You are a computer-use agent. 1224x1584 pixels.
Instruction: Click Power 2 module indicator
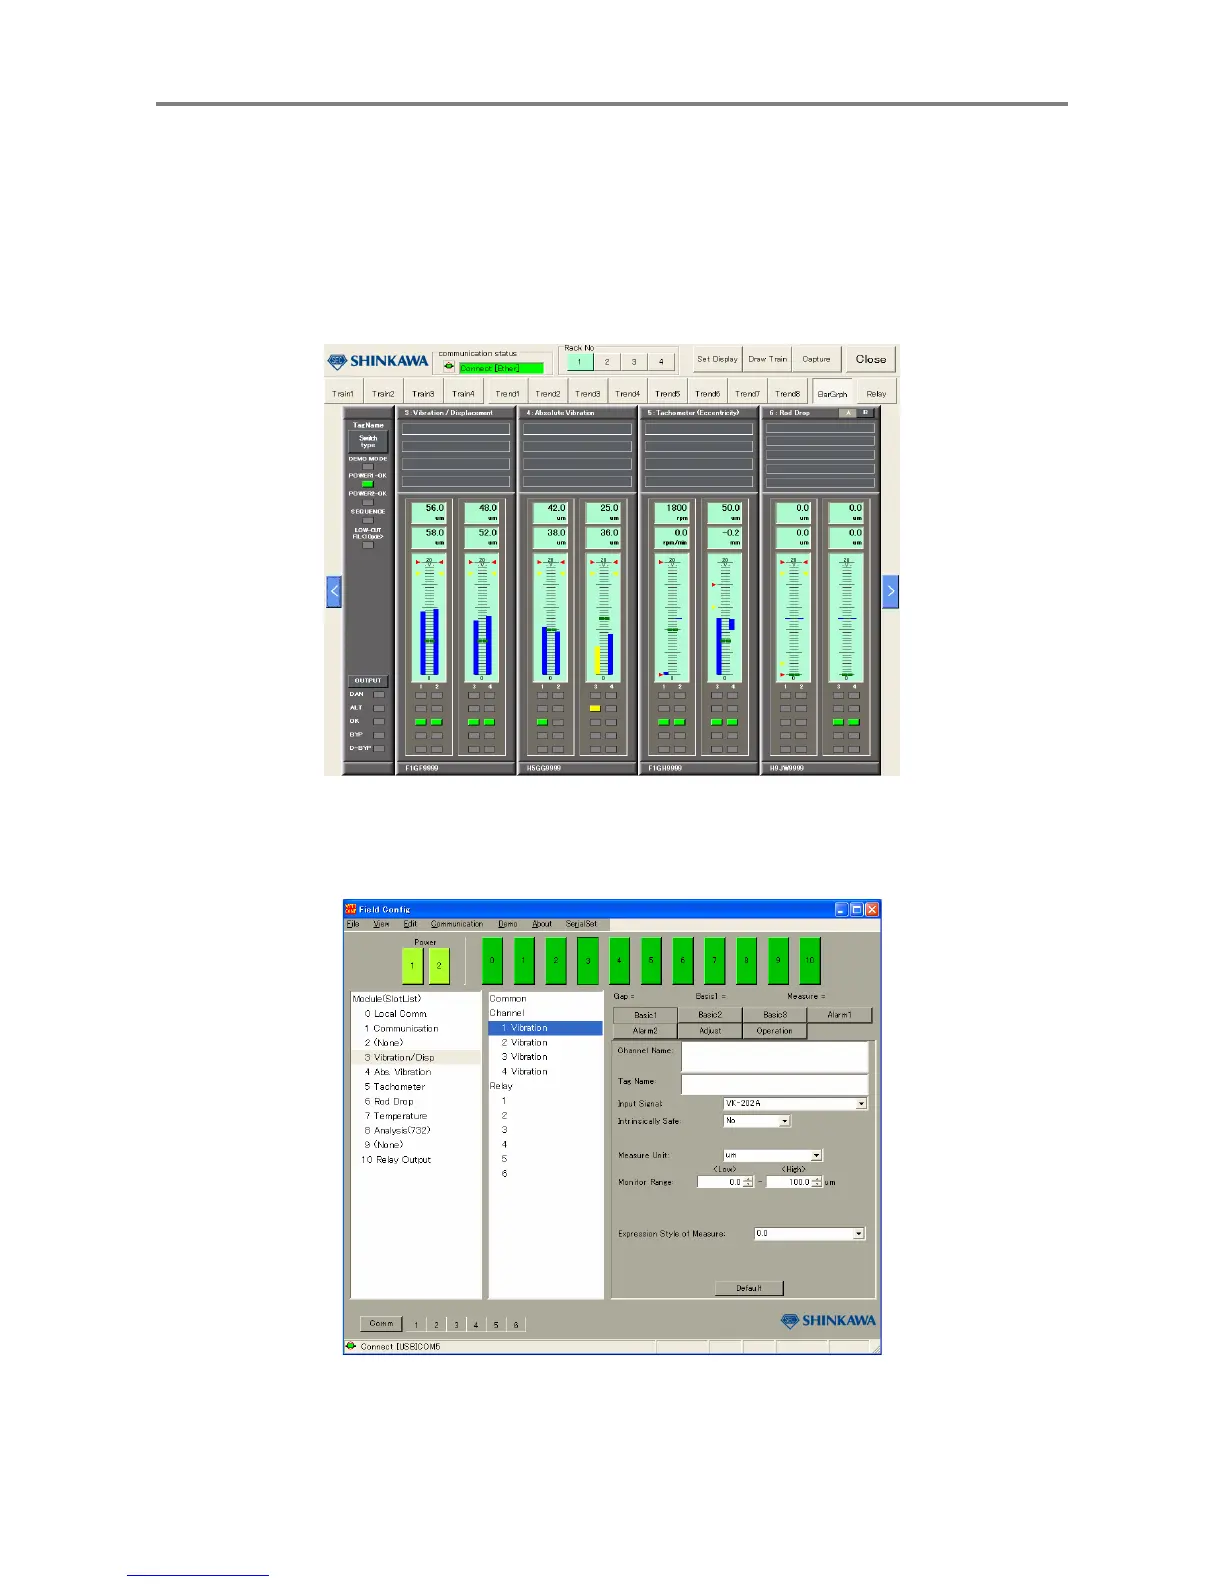click(439, 966)
